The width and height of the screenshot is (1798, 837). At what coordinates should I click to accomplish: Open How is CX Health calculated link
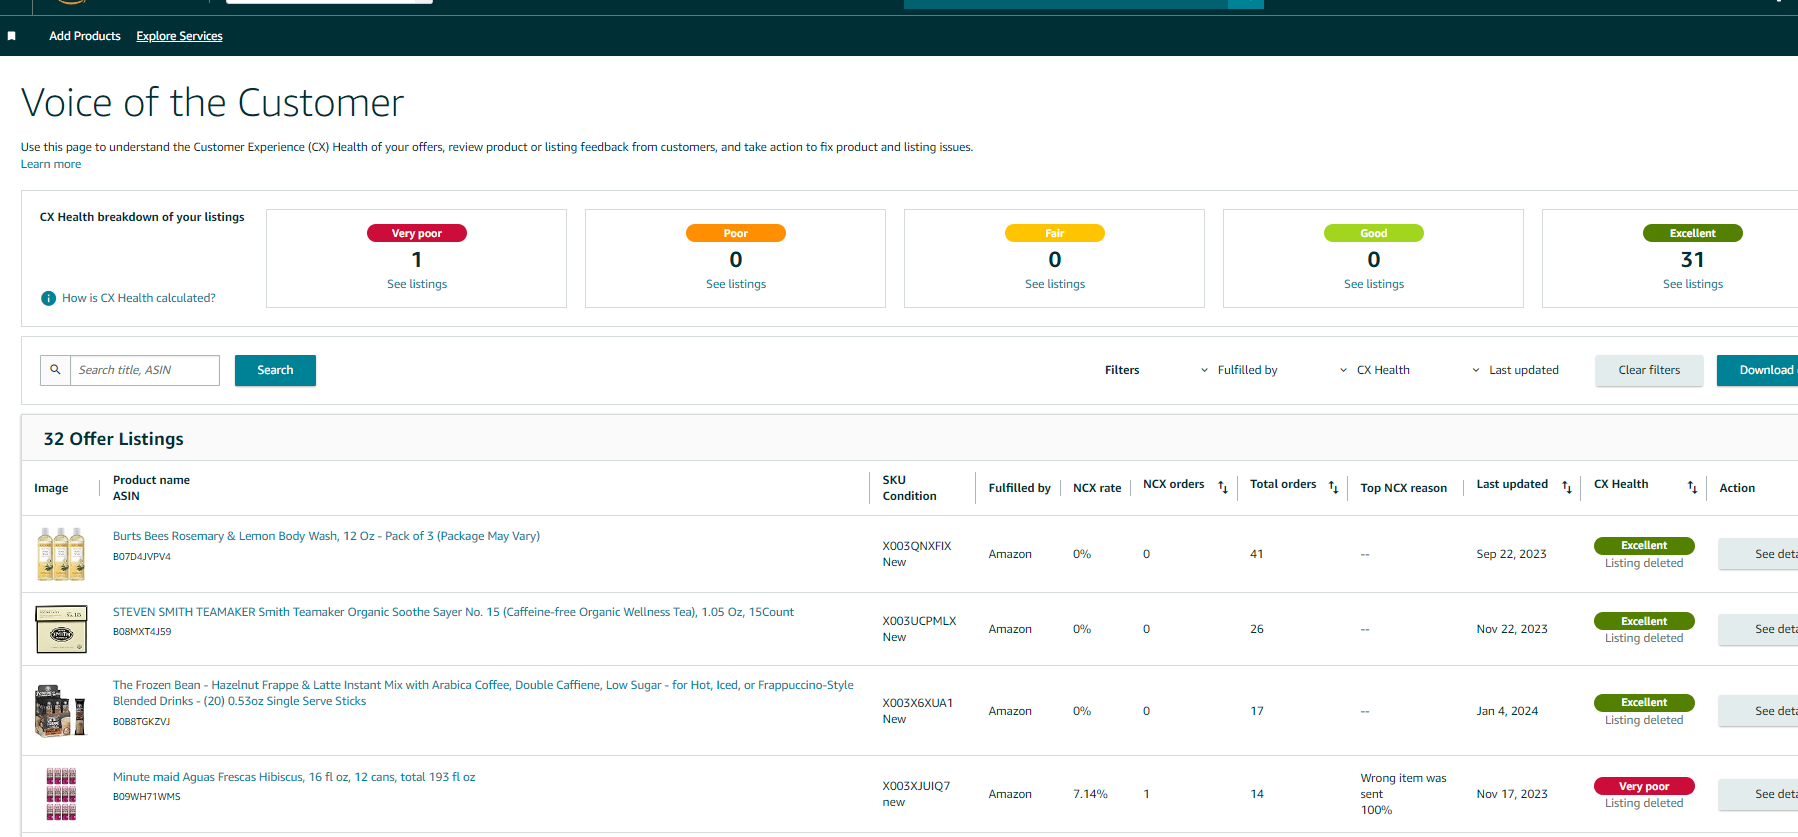139,298
